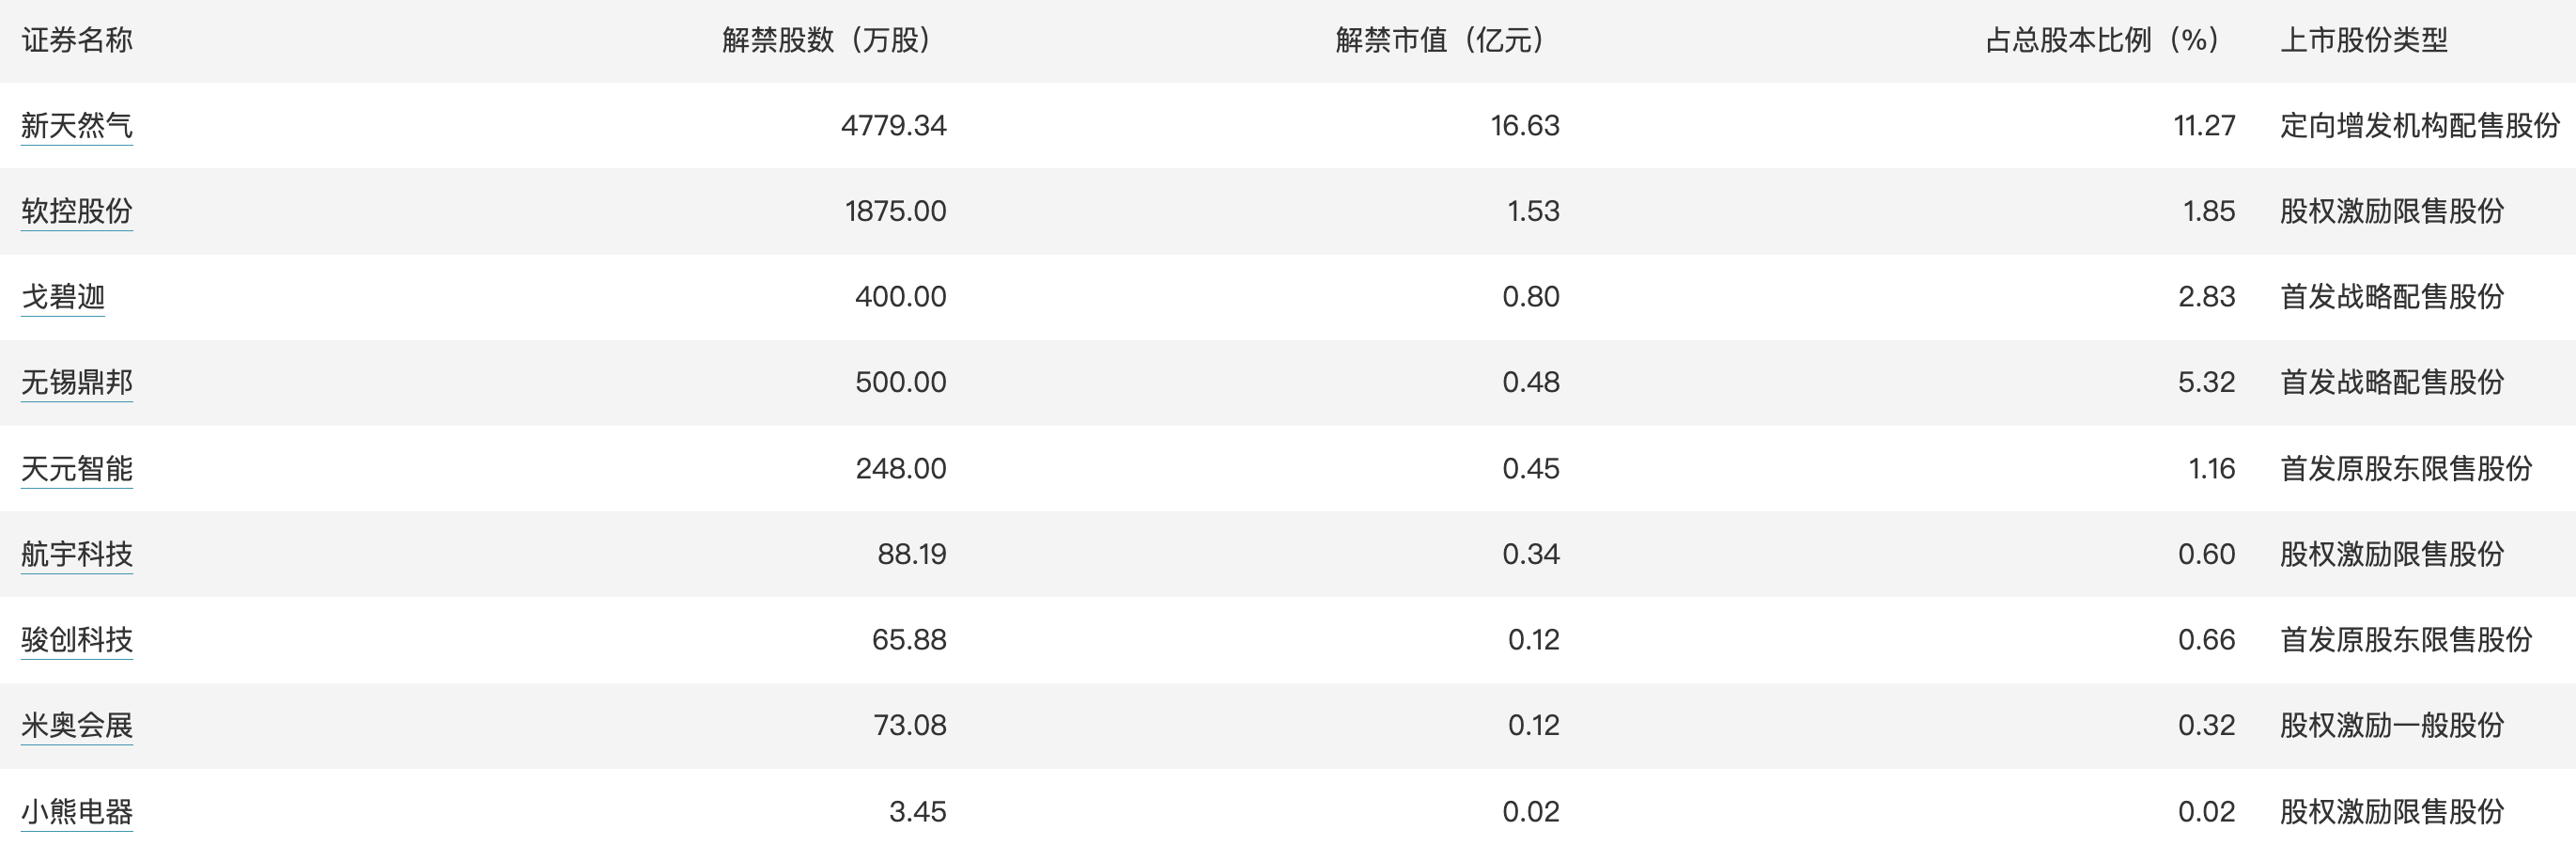The image size is (2576, 861).
Task: Select the 16.63 market value cell
Action: 1525,126
